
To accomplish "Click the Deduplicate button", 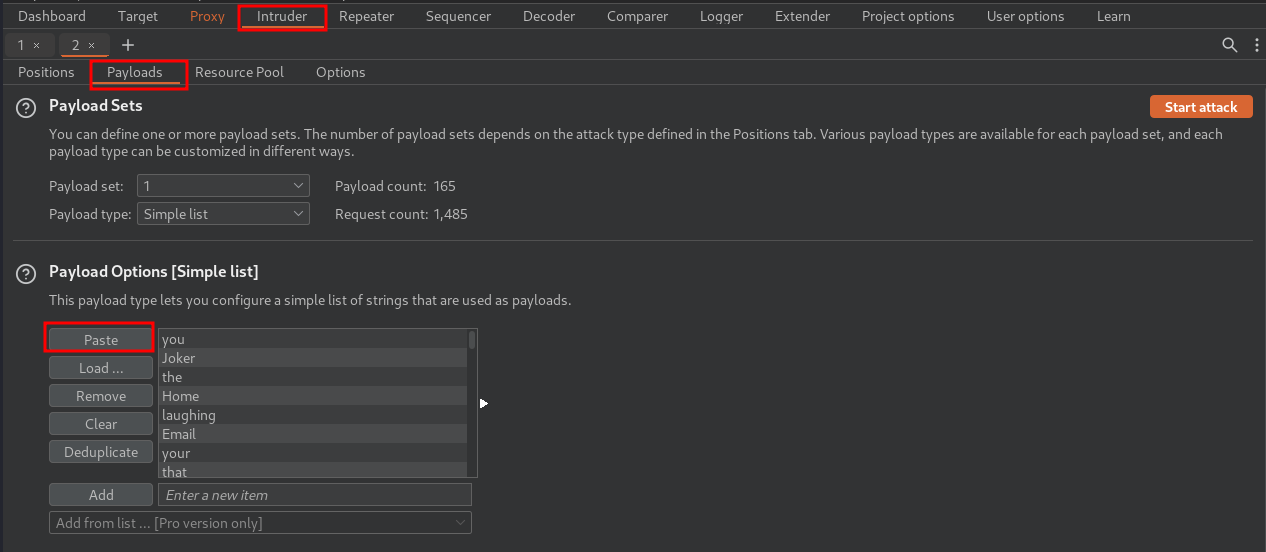I will [101, 452].
